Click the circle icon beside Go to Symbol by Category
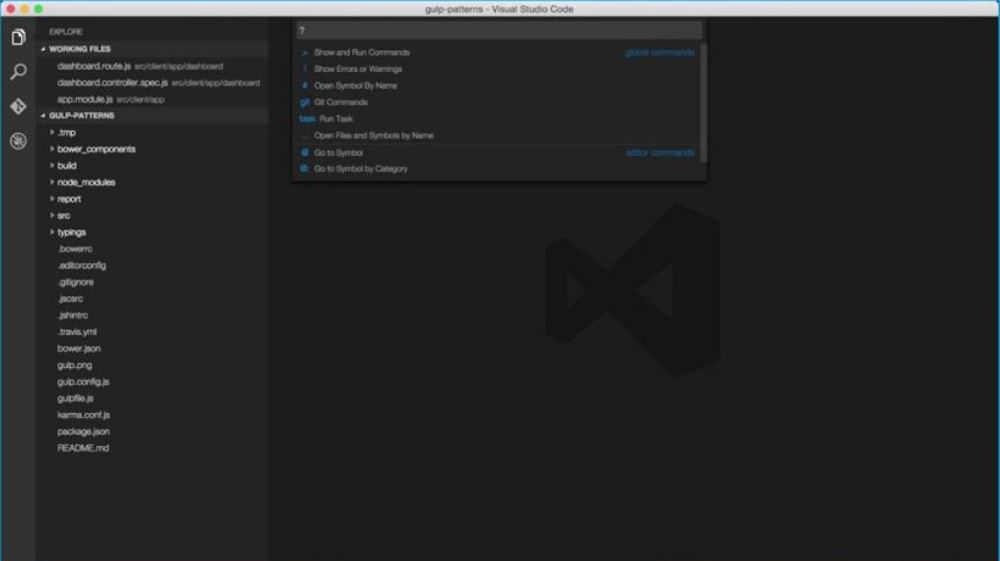Screen dimensions: 1000x561 coord(304,169)
